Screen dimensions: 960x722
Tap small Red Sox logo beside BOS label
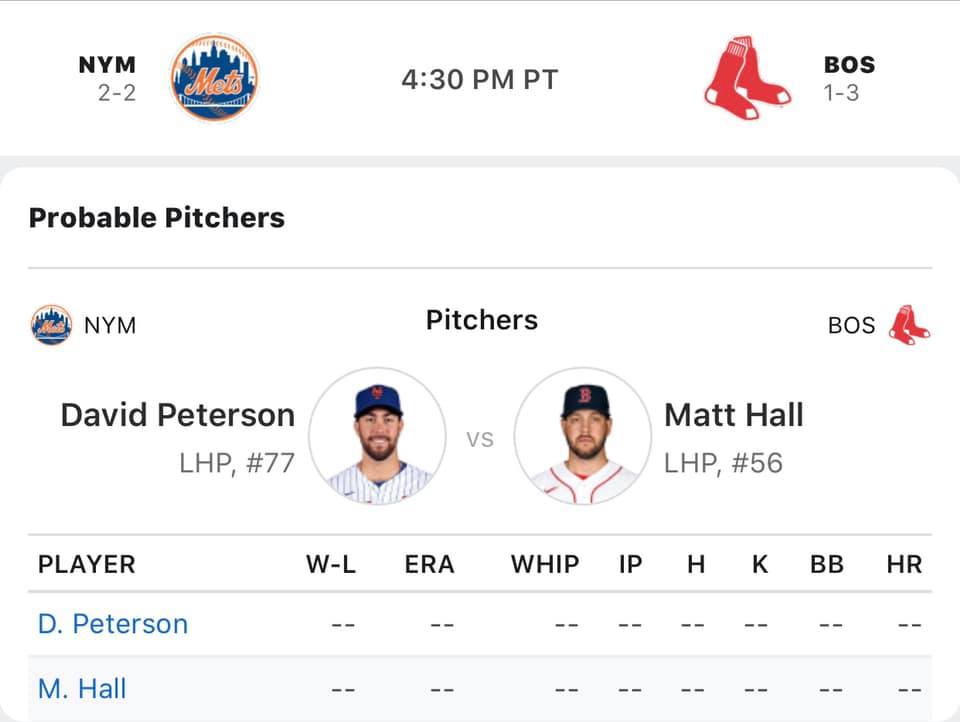[909, 325]
